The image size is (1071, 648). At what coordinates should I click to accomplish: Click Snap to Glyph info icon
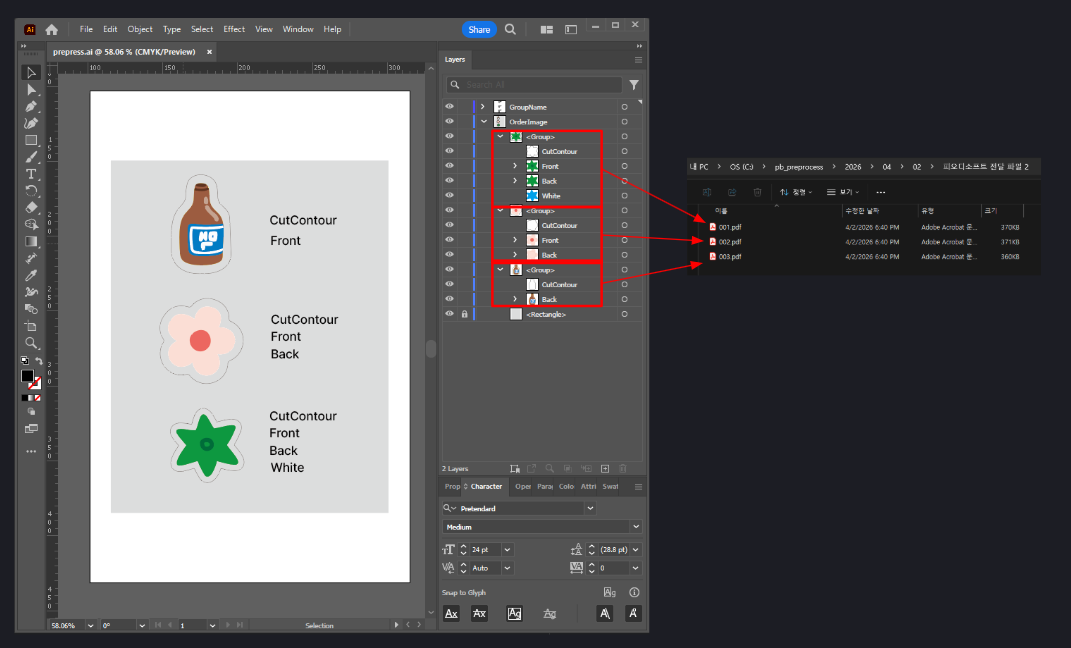[634, 592]
